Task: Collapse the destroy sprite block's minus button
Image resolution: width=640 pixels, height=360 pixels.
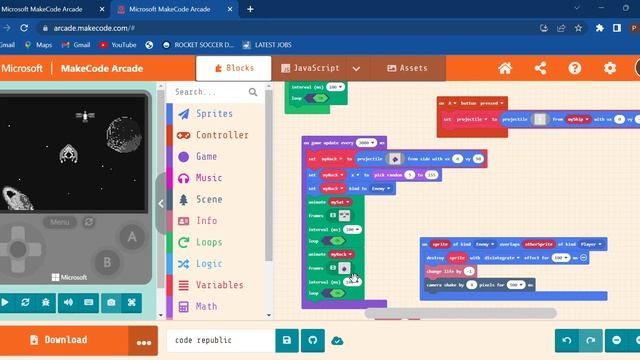Action: tap(583, 258)
